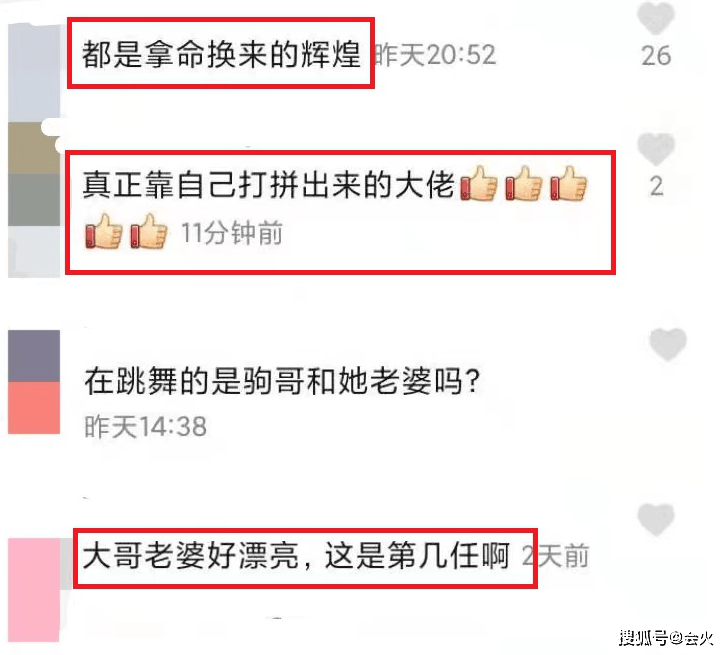Viewport: 728px width, 655px height.
Task: Click timestamp '昨天20:52'
Action: [435, 55]
